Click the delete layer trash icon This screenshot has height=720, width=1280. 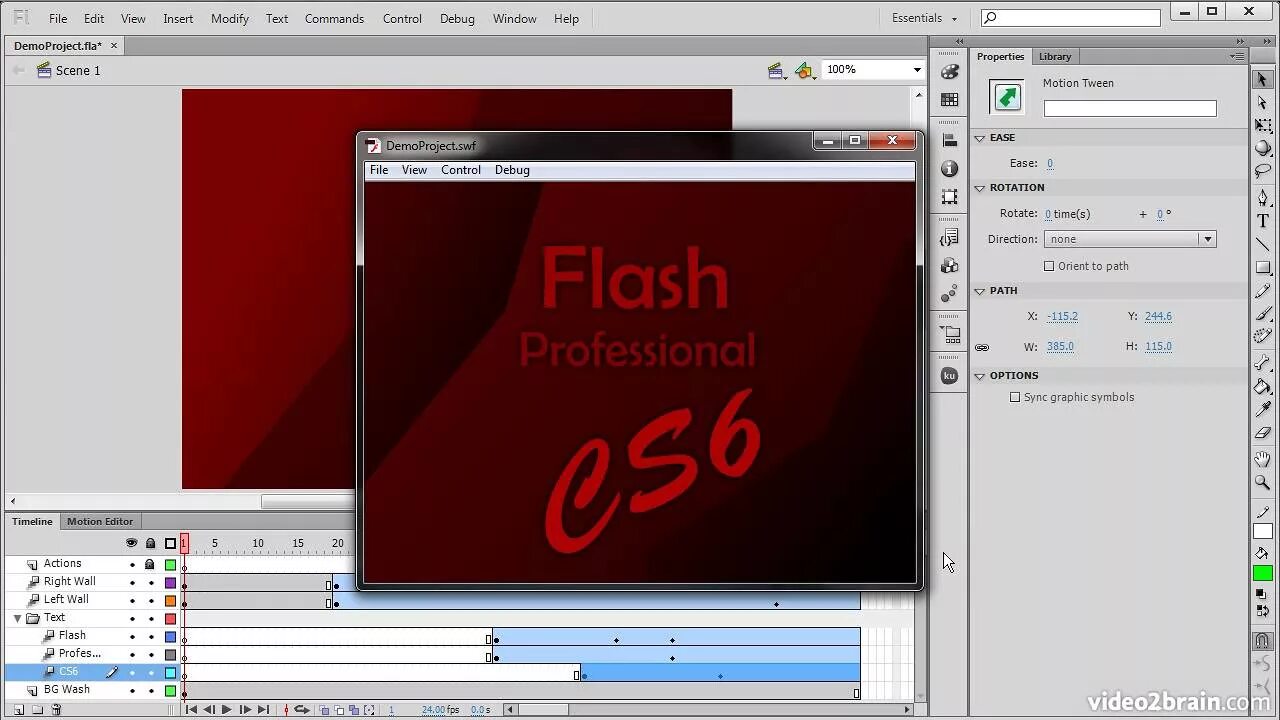(56, 710)
